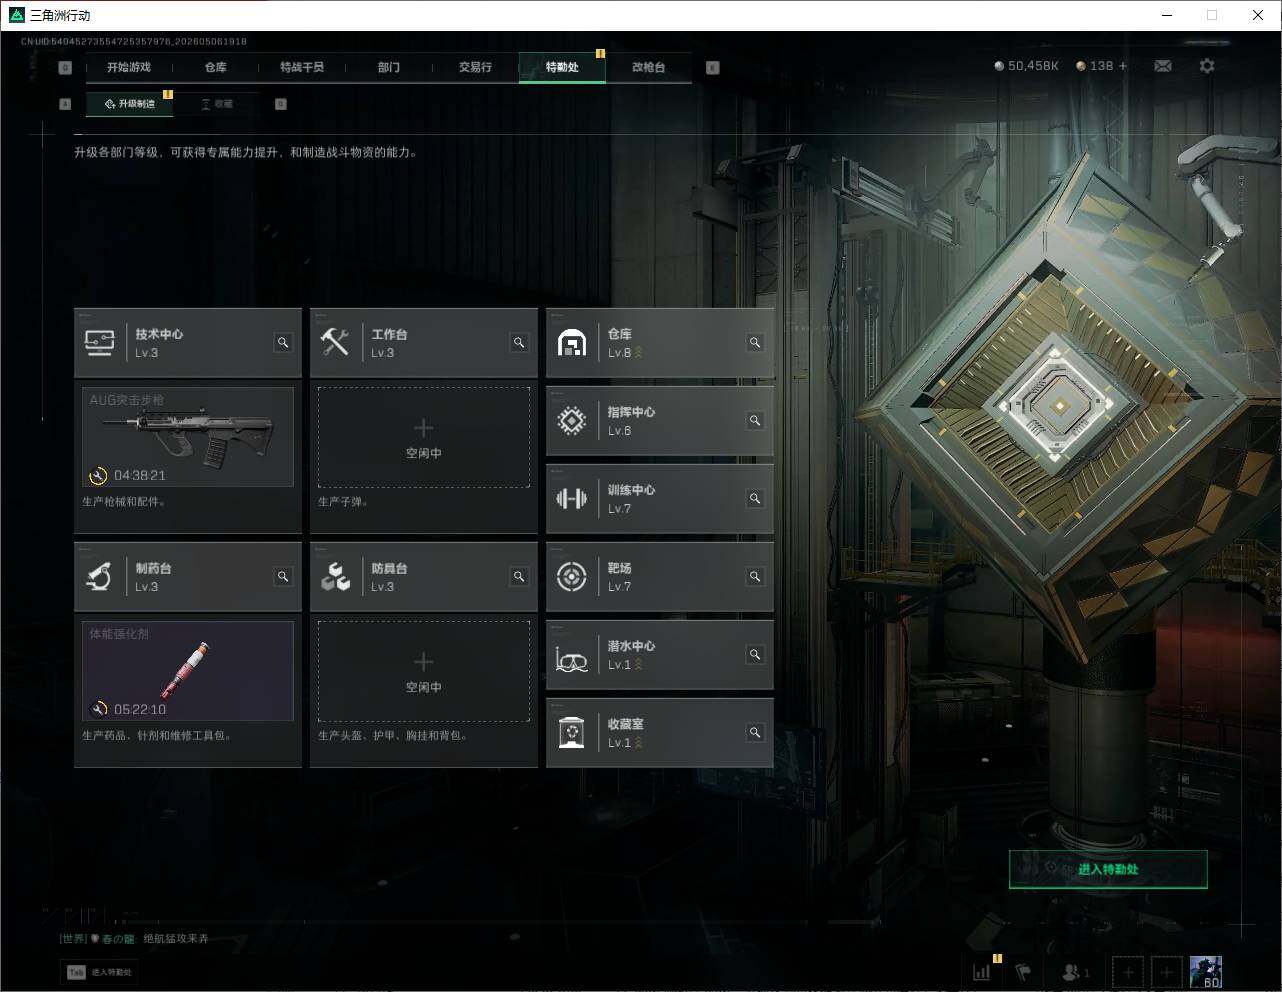Click the 技术中心 computer icon
This screenshot has width=1282, height=992.
click(99, 343)
